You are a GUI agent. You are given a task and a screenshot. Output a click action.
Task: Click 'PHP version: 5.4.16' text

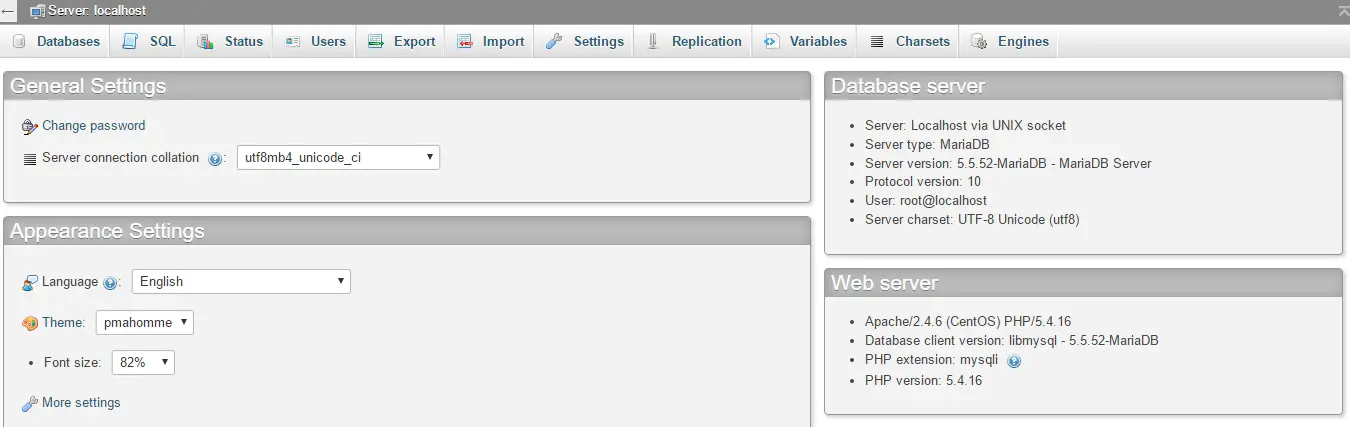(x=923, y=381)
